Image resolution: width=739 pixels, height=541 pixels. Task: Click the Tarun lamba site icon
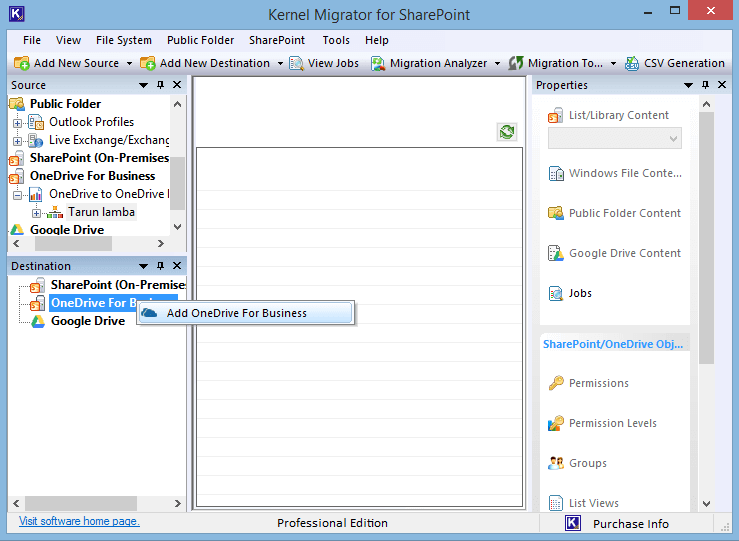click(55, 213)
